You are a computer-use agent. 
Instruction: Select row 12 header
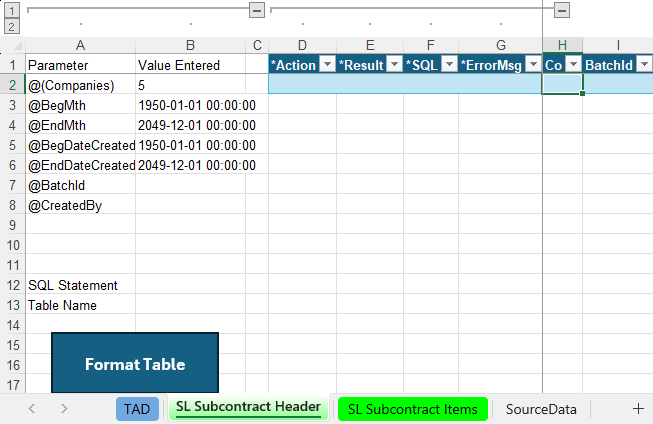tap(12, 285)
